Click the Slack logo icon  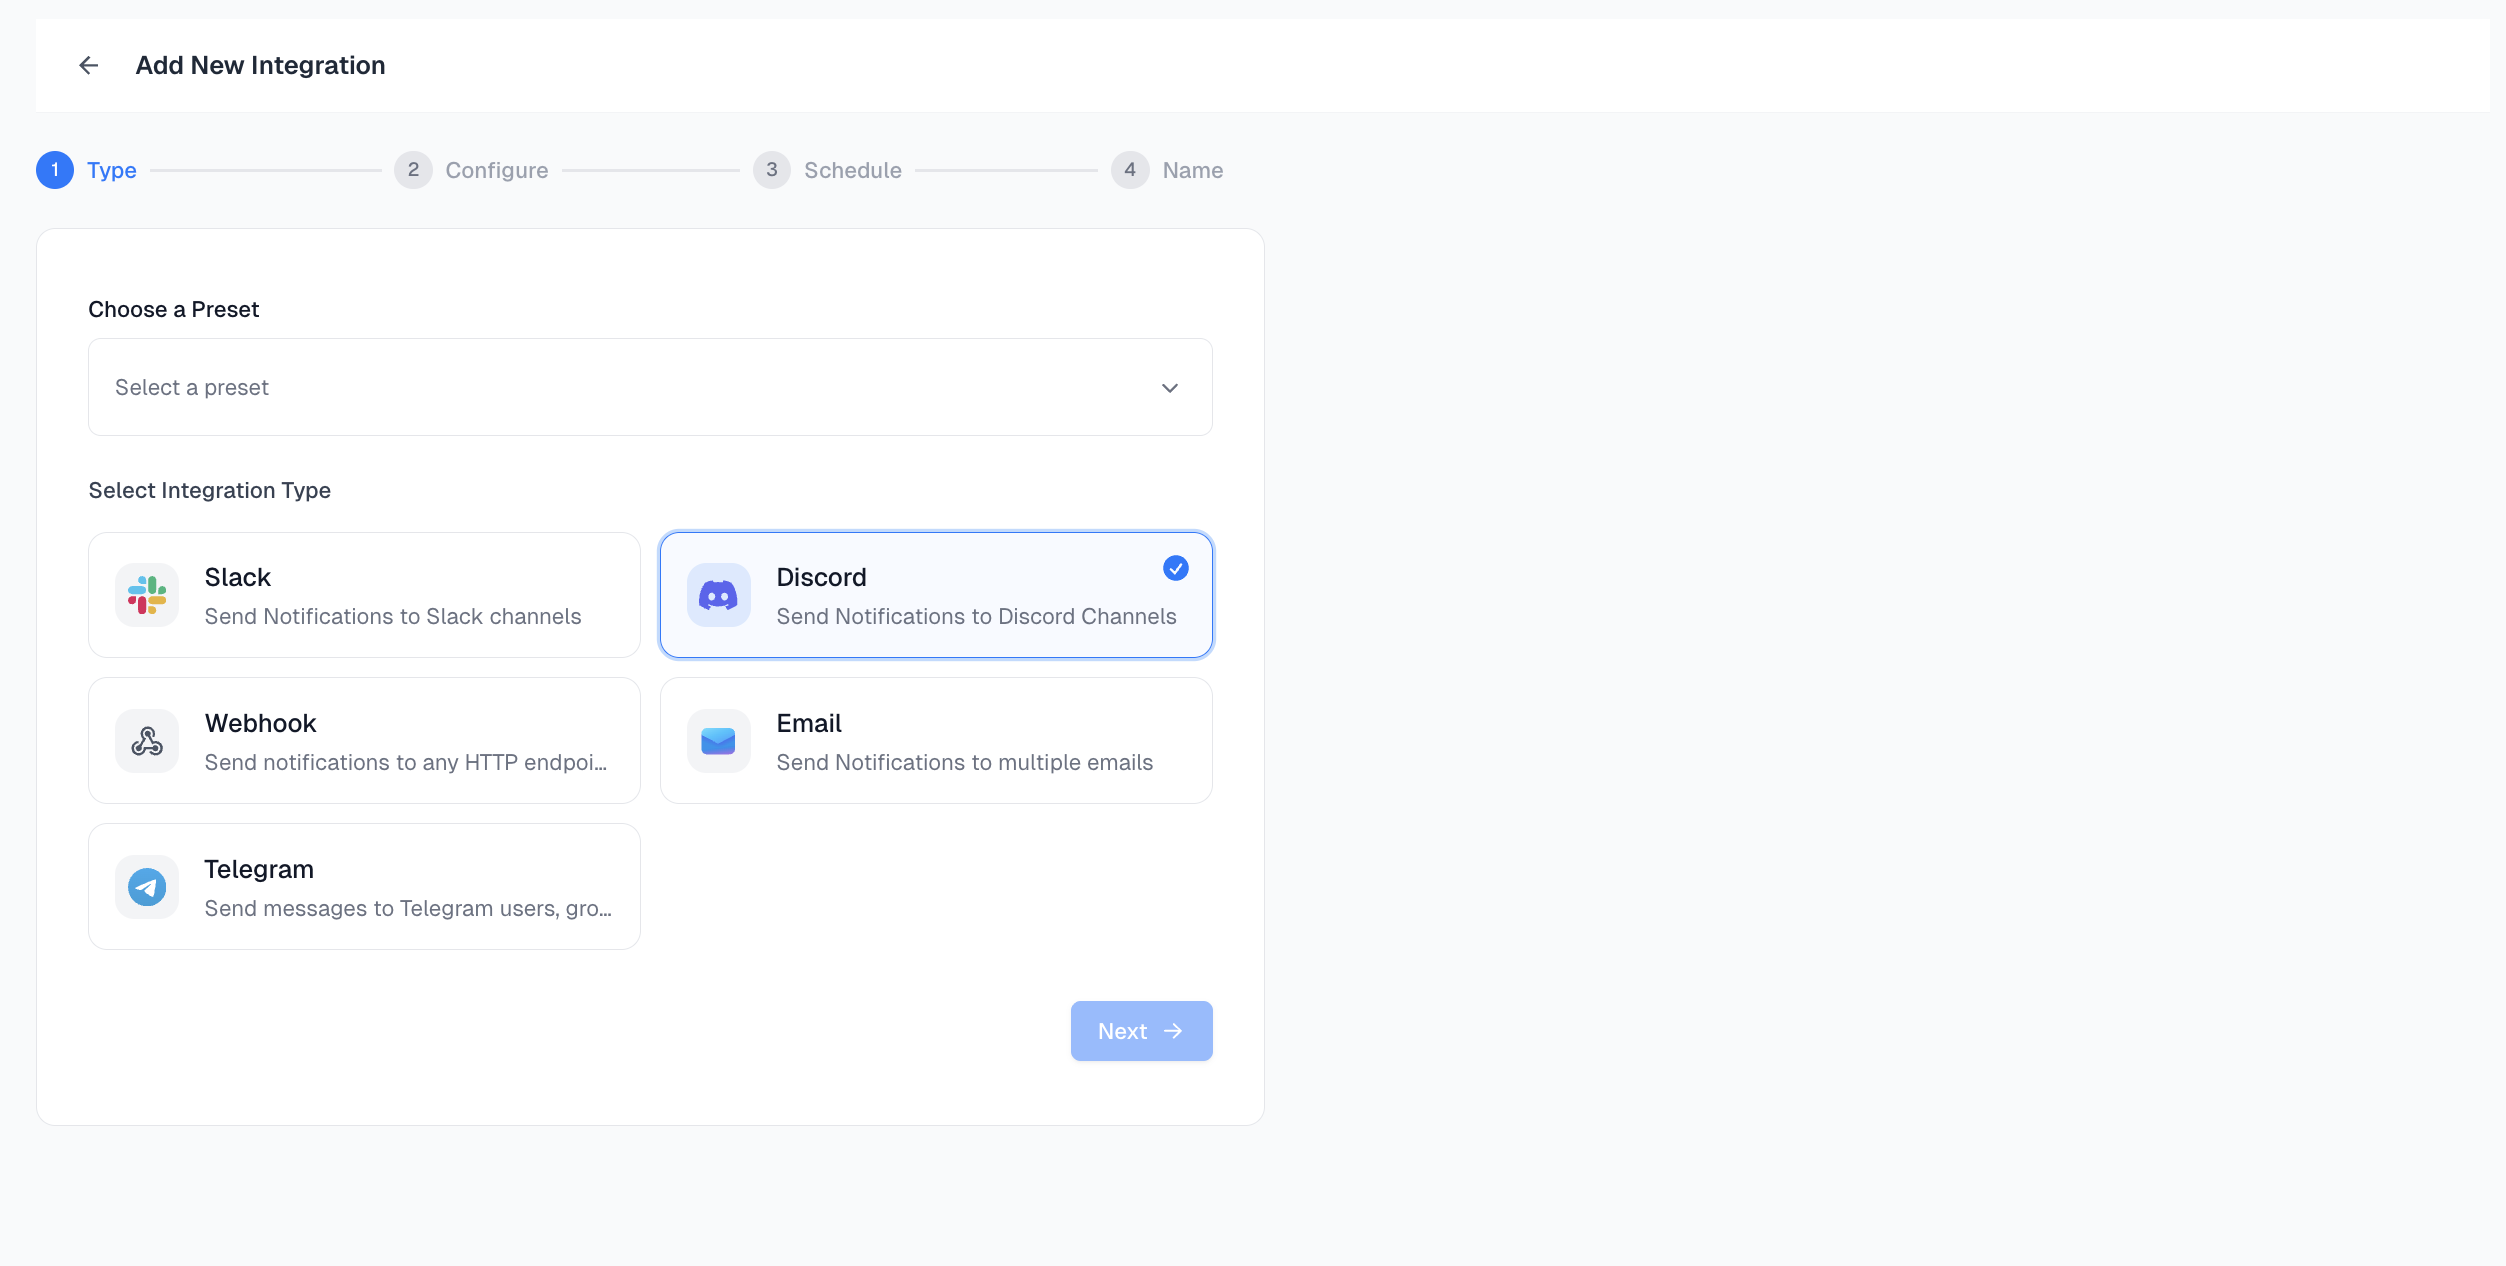(x=147, y=595)
